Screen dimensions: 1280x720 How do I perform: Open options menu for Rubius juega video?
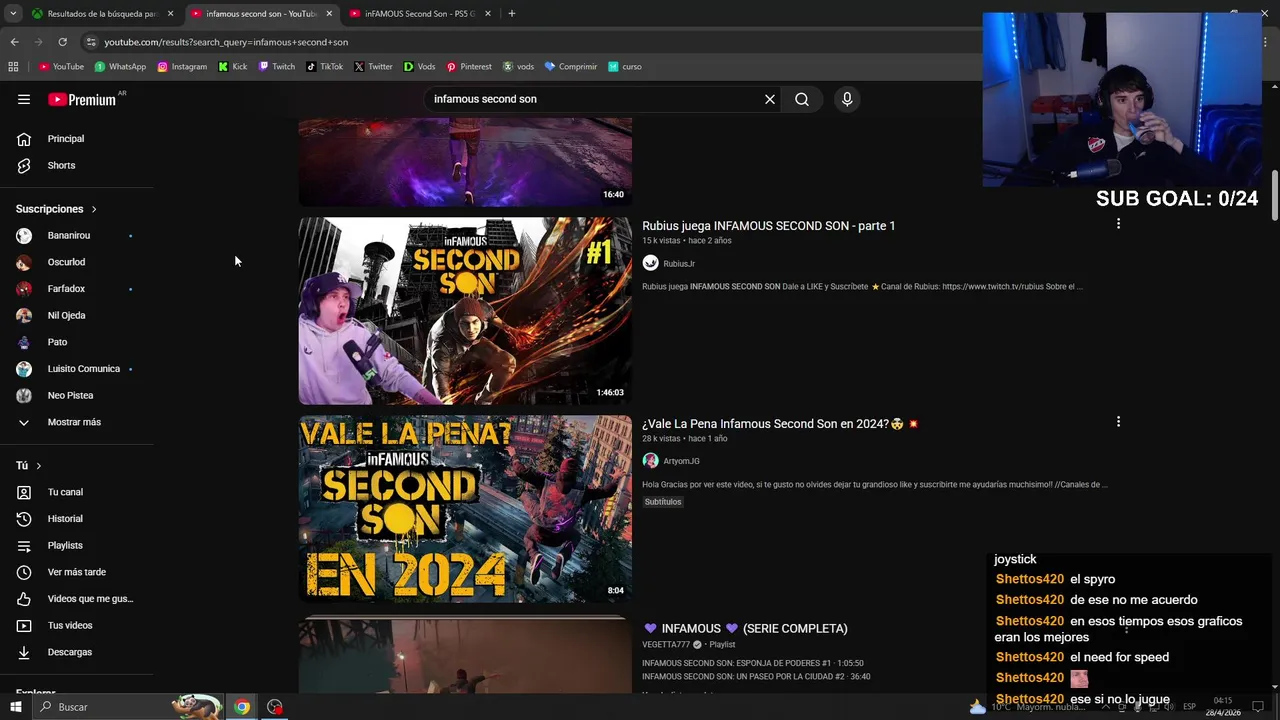(1118, 224)
